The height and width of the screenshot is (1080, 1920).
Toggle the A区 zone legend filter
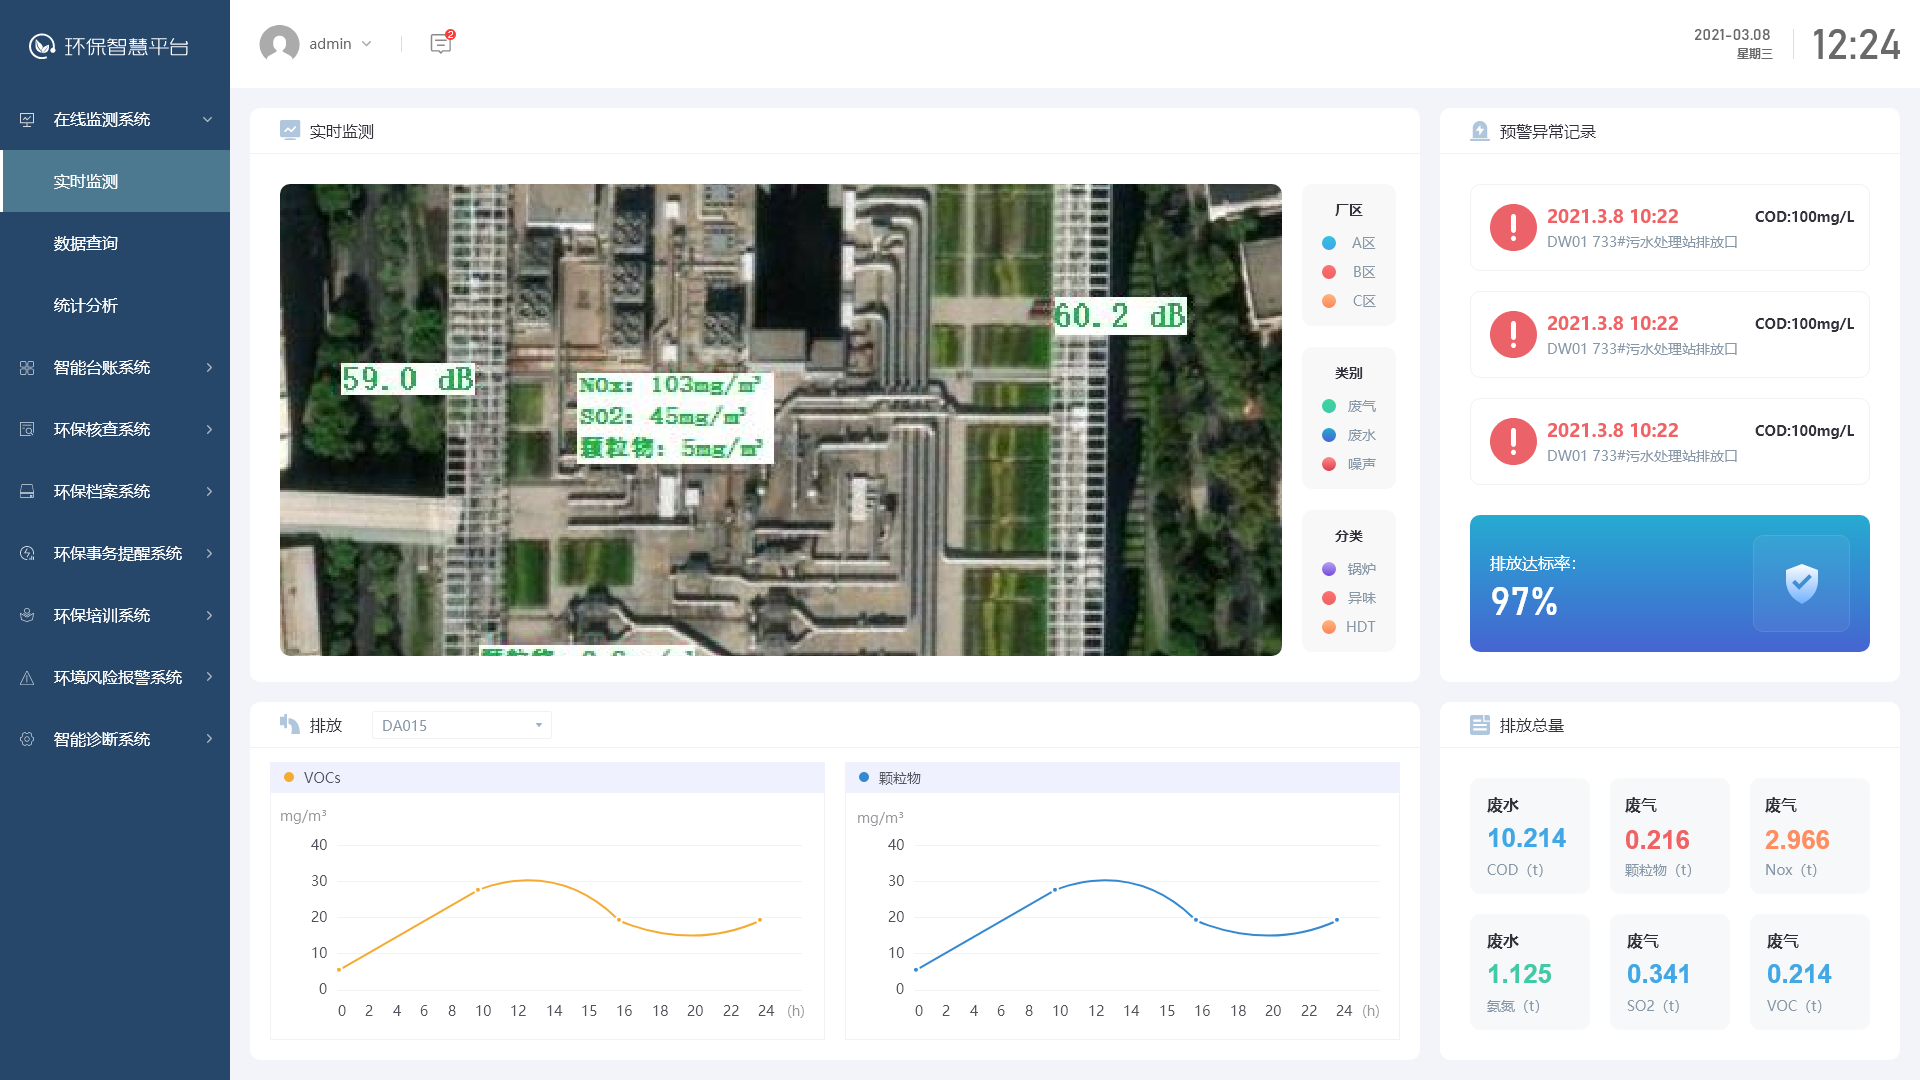click(x=1348, y=243)
